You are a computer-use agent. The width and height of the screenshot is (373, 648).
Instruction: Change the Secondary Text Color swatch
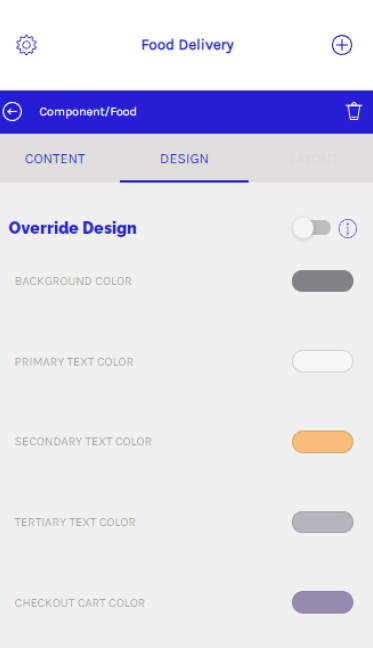tap(323, 442)
